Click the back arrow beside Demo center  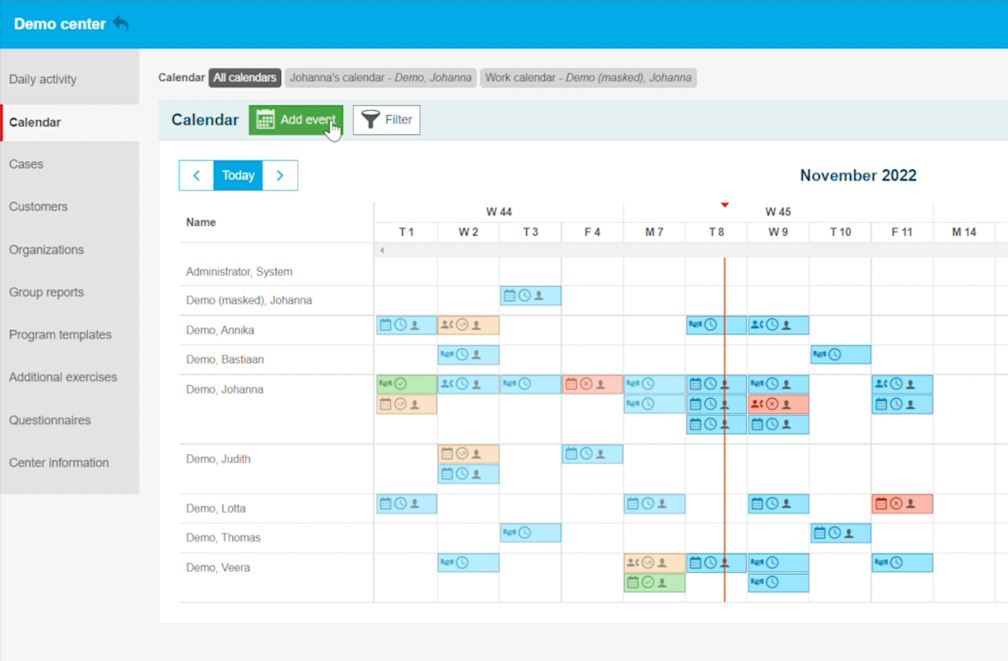point(120,23)
